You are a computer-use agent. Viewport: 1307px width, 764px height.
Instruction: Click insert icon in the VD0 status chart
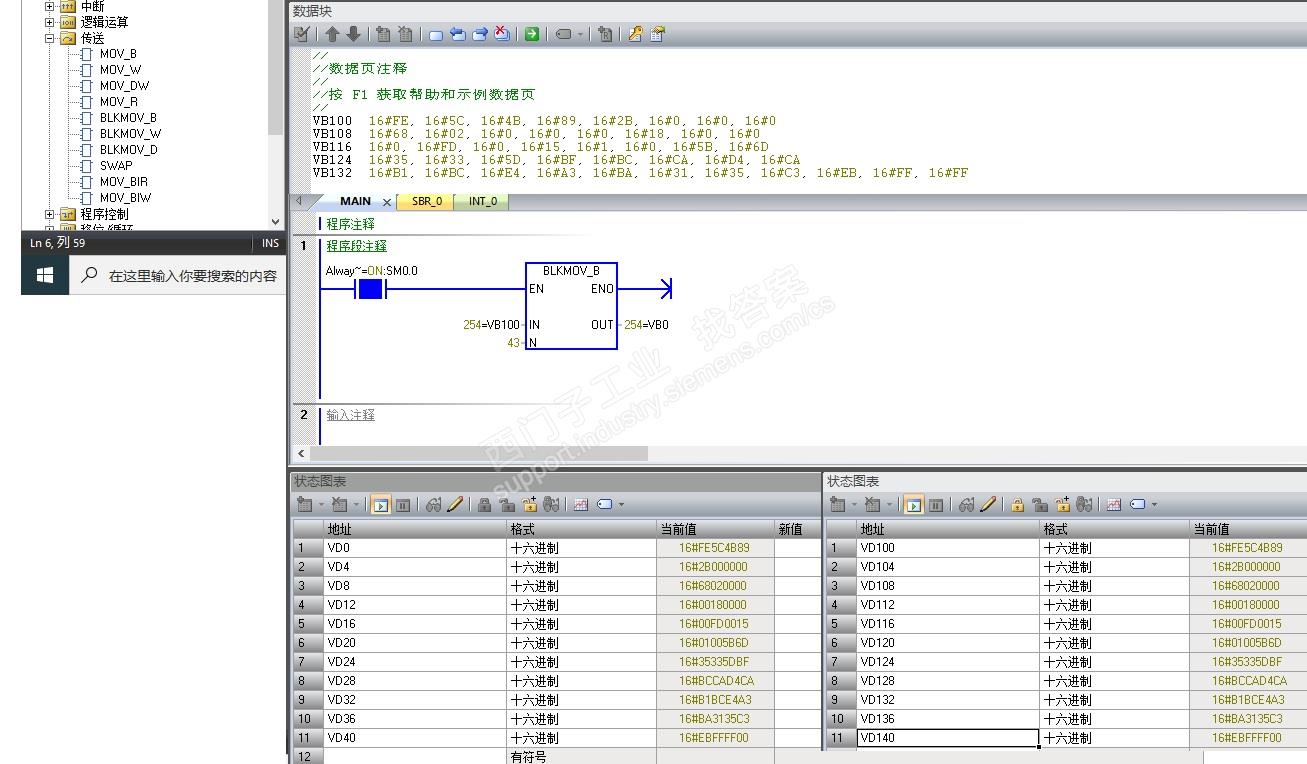pos(305,505)
